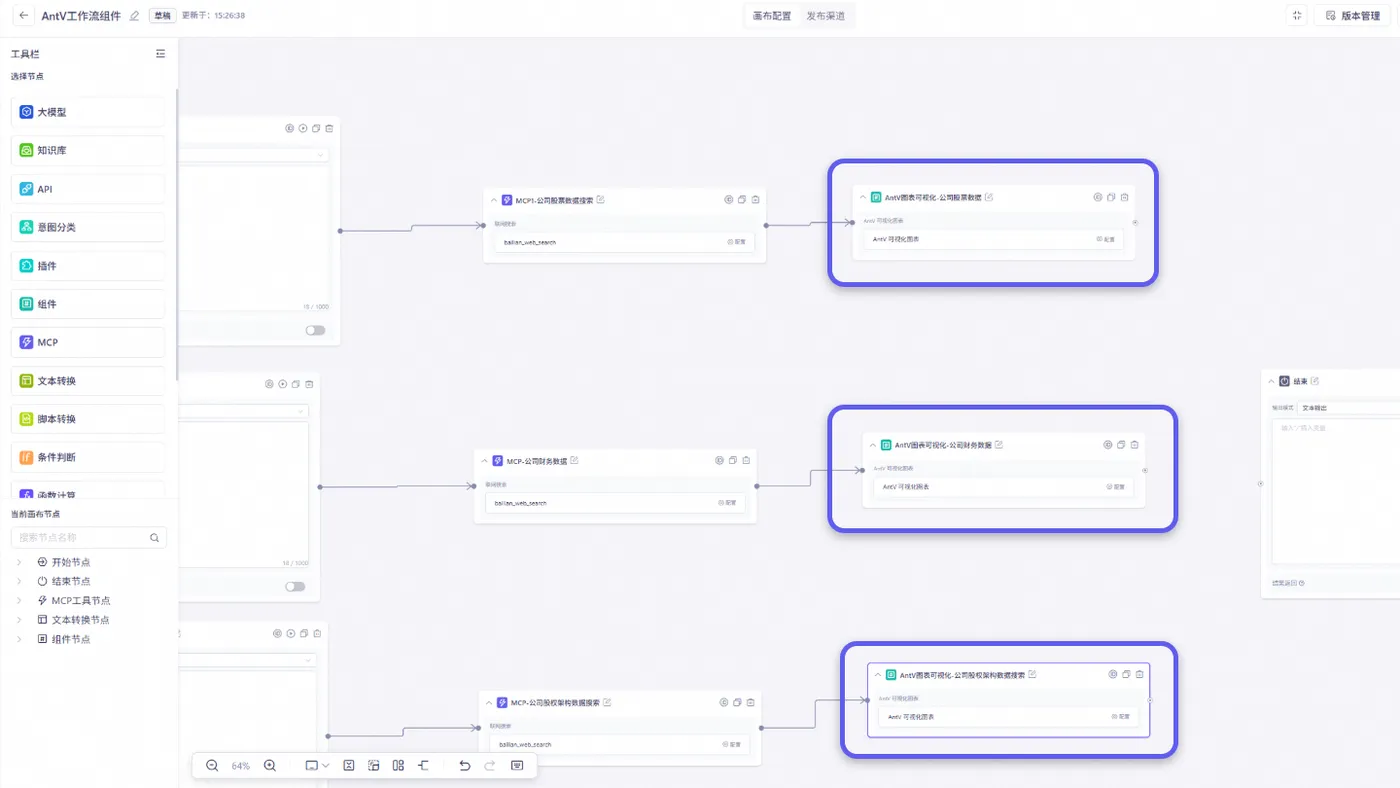Select the MCP node in toolbar

[x=88, y=342]
